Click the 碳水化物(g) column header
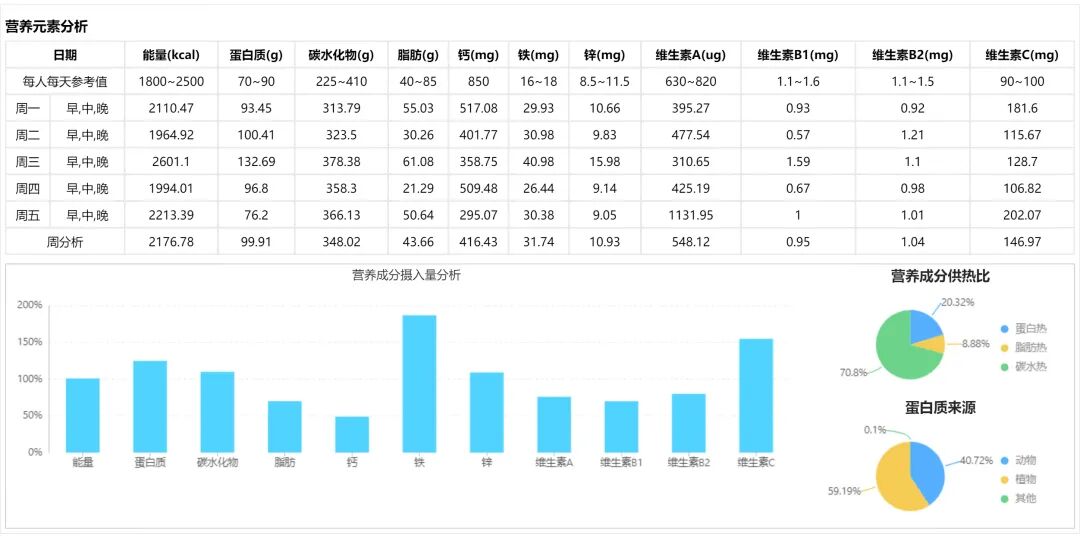The width and height of the screenshot is (1080, 552). coord(341,55)
